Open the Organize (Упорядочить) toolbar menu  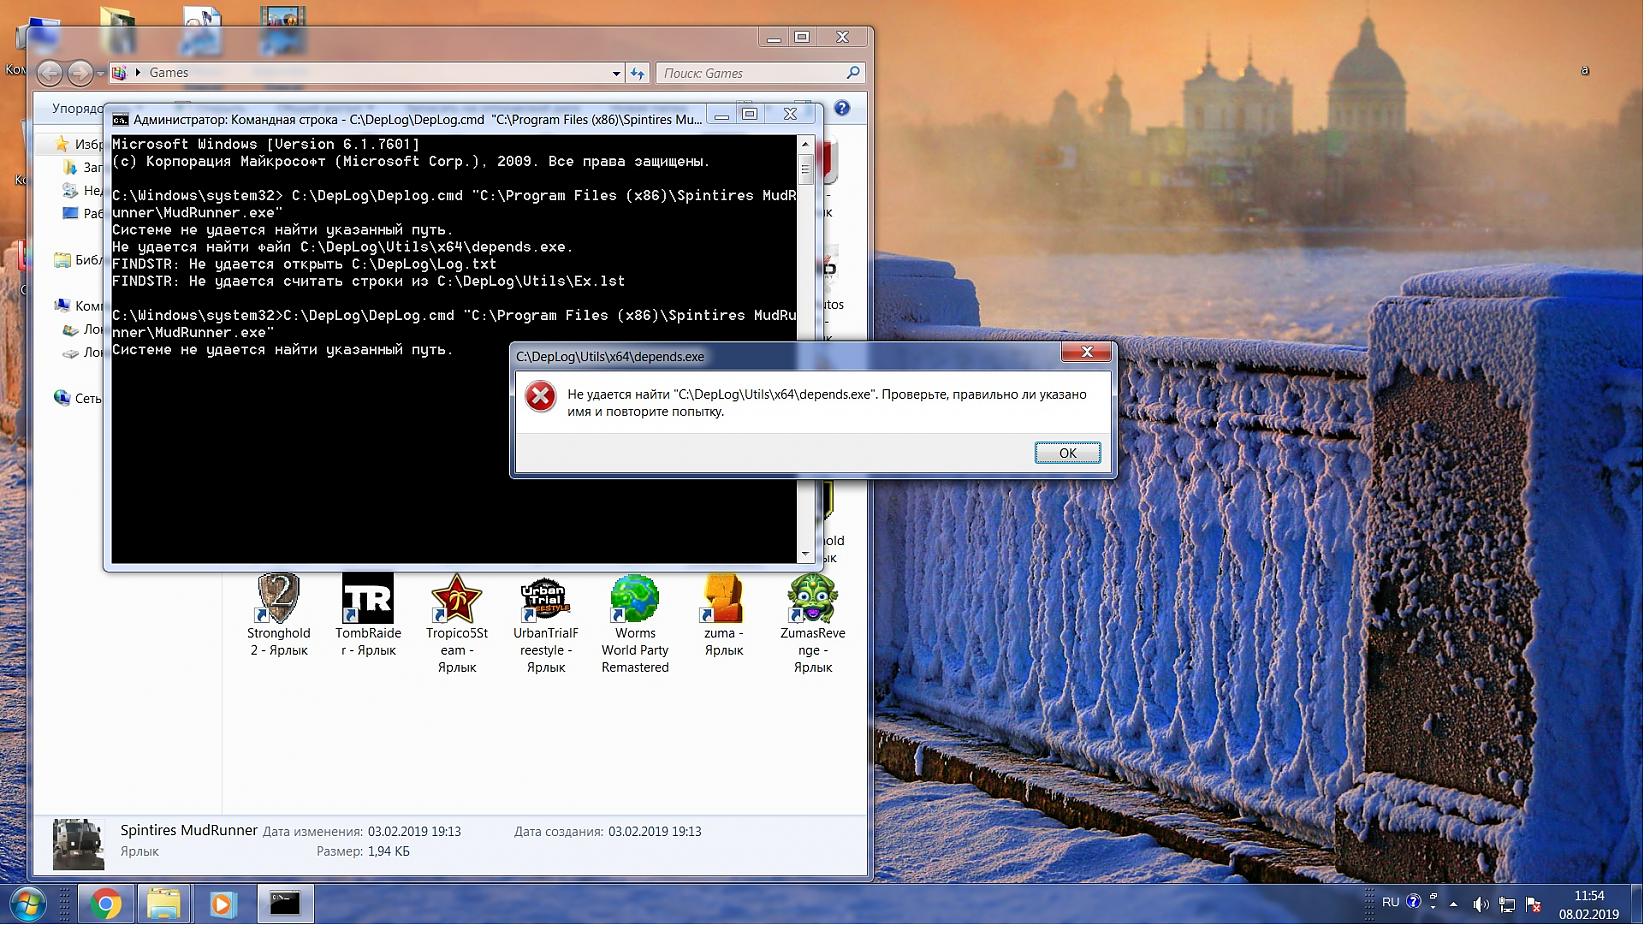(78, 108)
